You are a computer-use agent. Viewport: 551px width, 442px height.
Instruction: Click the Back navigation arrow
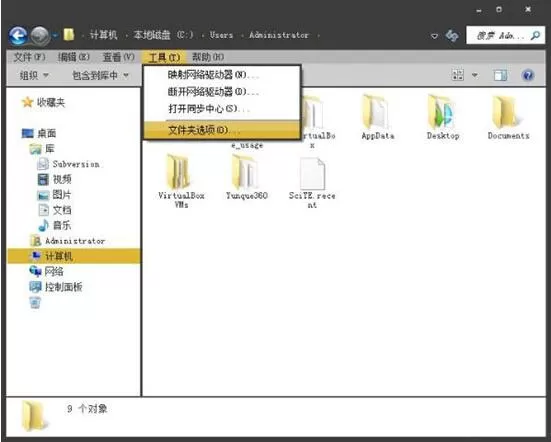[18, 35]
